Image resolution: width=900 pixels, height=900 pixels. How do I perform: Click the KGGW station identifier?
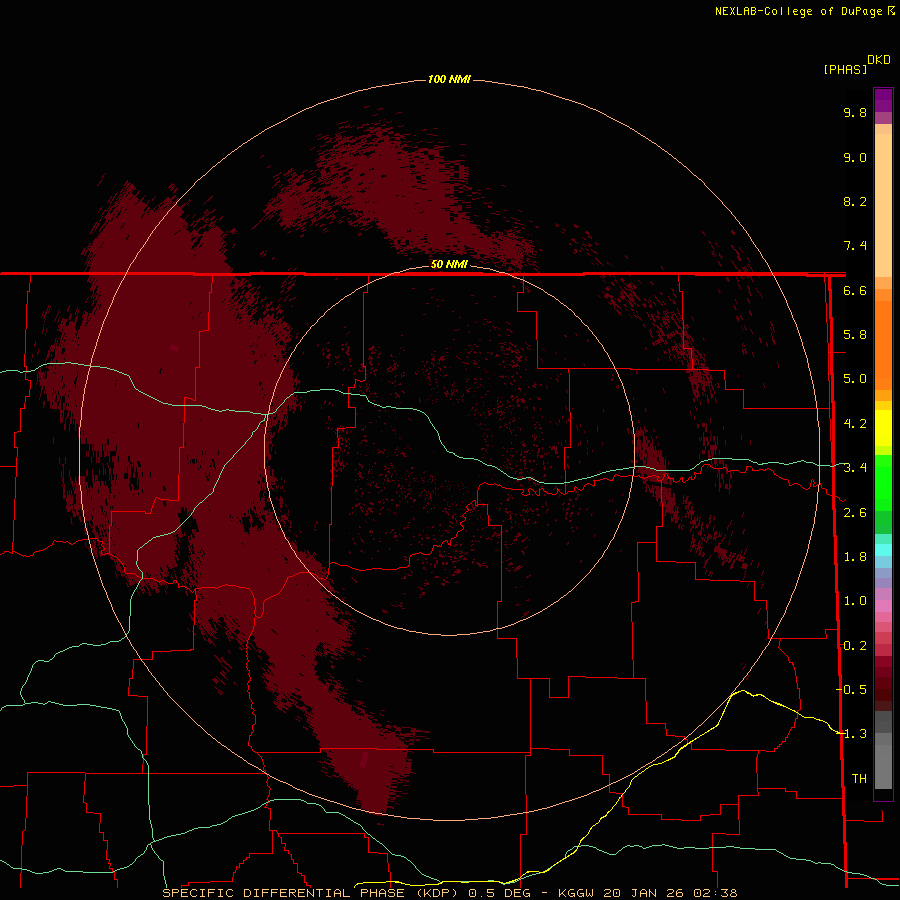[577, 893]
